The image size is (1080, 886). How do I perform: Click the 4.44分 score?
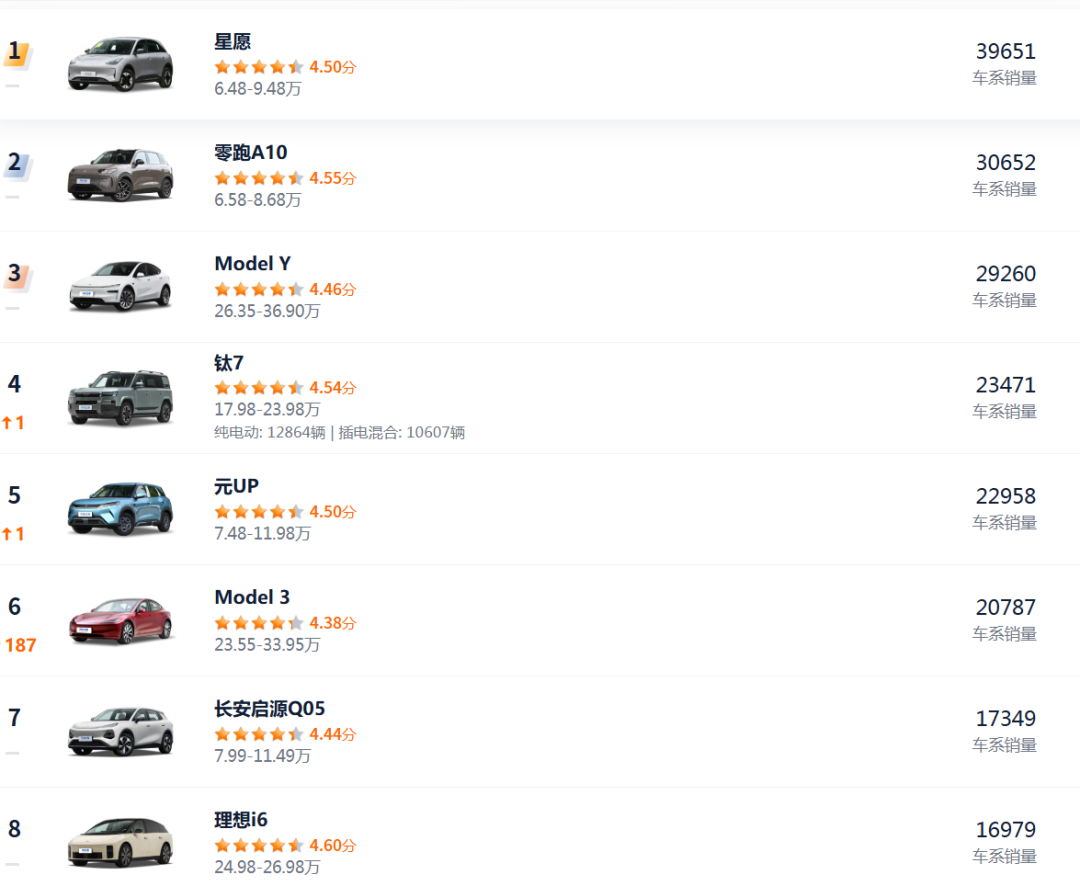click(333, 734)
